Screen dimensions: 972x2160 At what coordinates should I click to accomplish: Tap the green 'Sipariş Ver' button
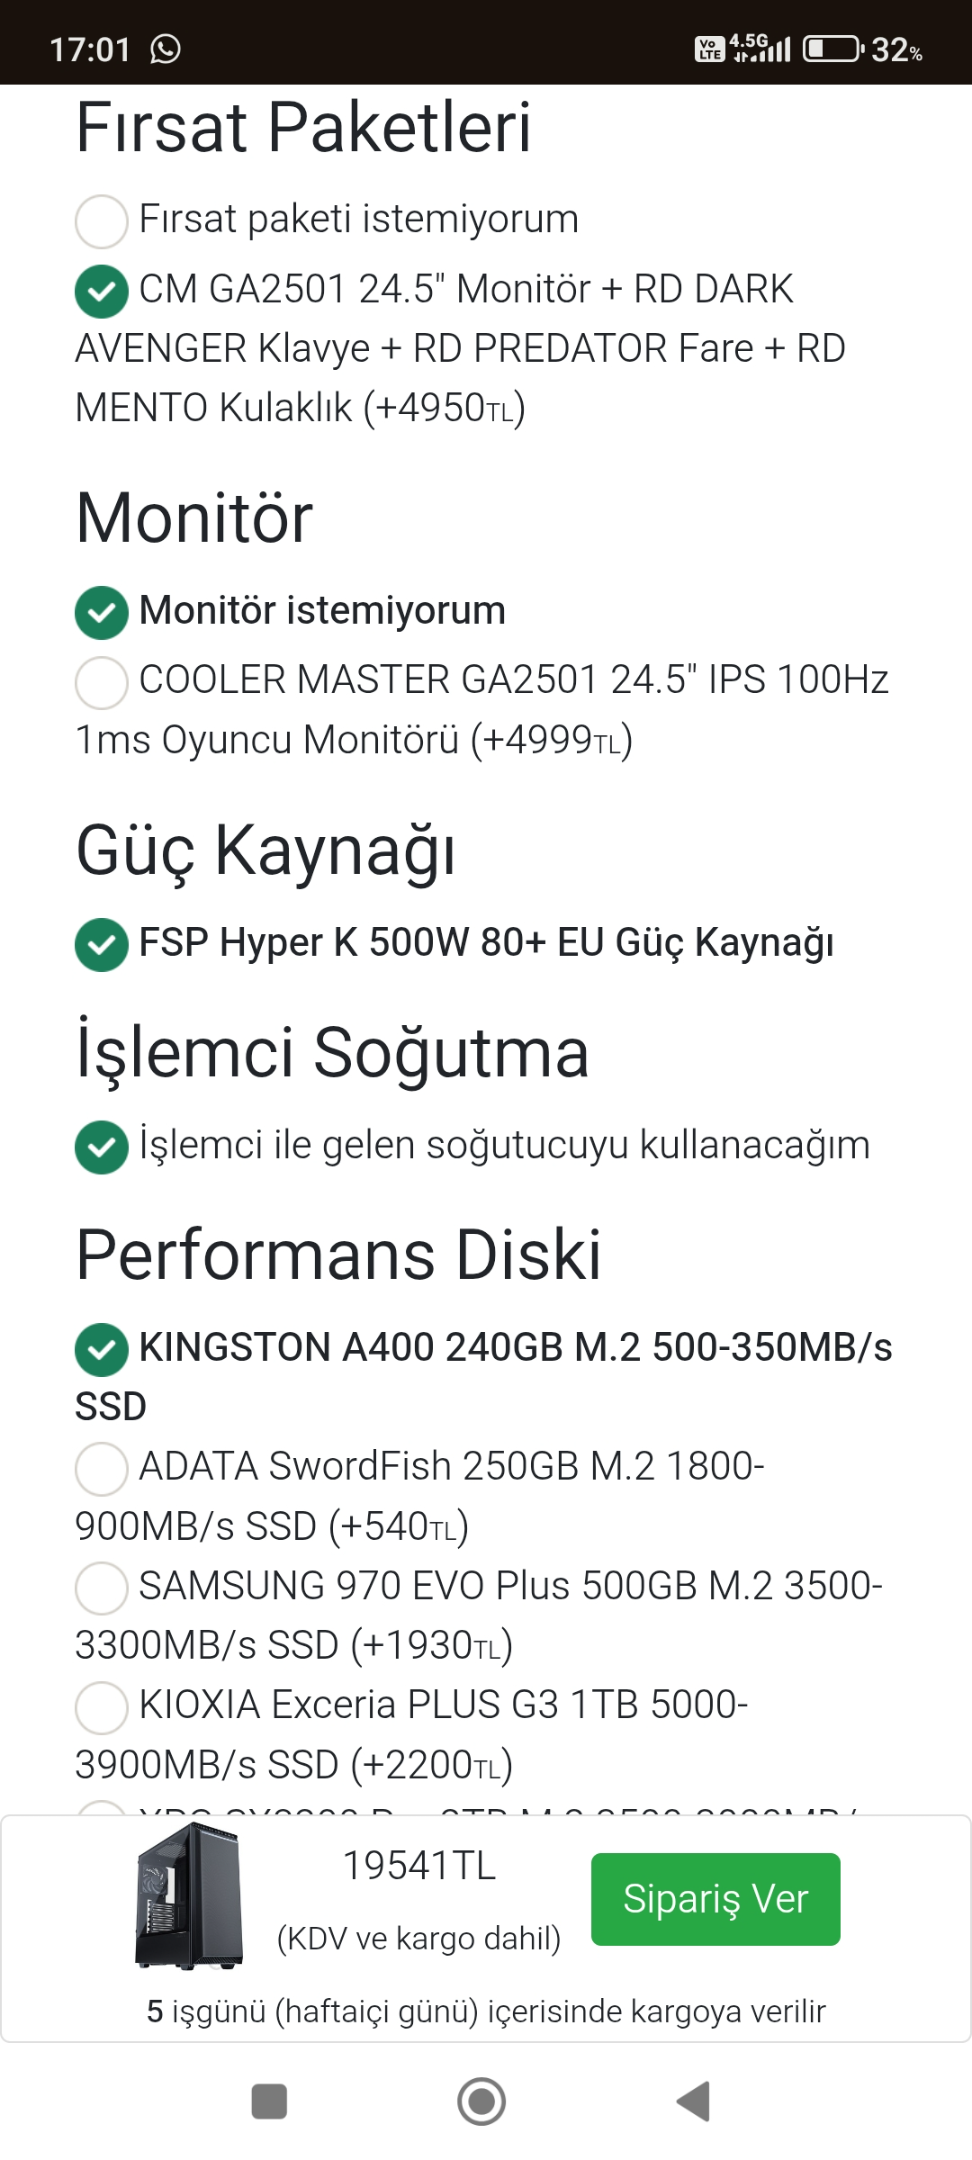715,1898
